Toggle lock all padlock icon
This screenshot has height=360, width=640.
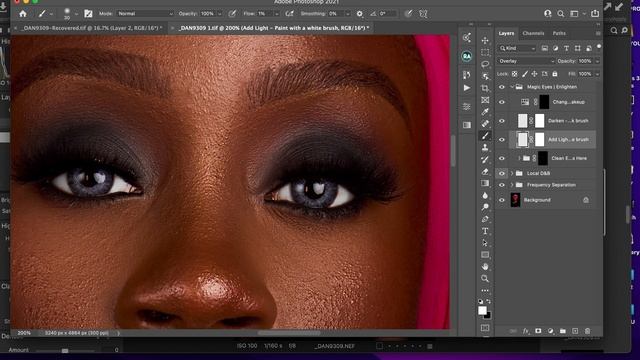555,74
